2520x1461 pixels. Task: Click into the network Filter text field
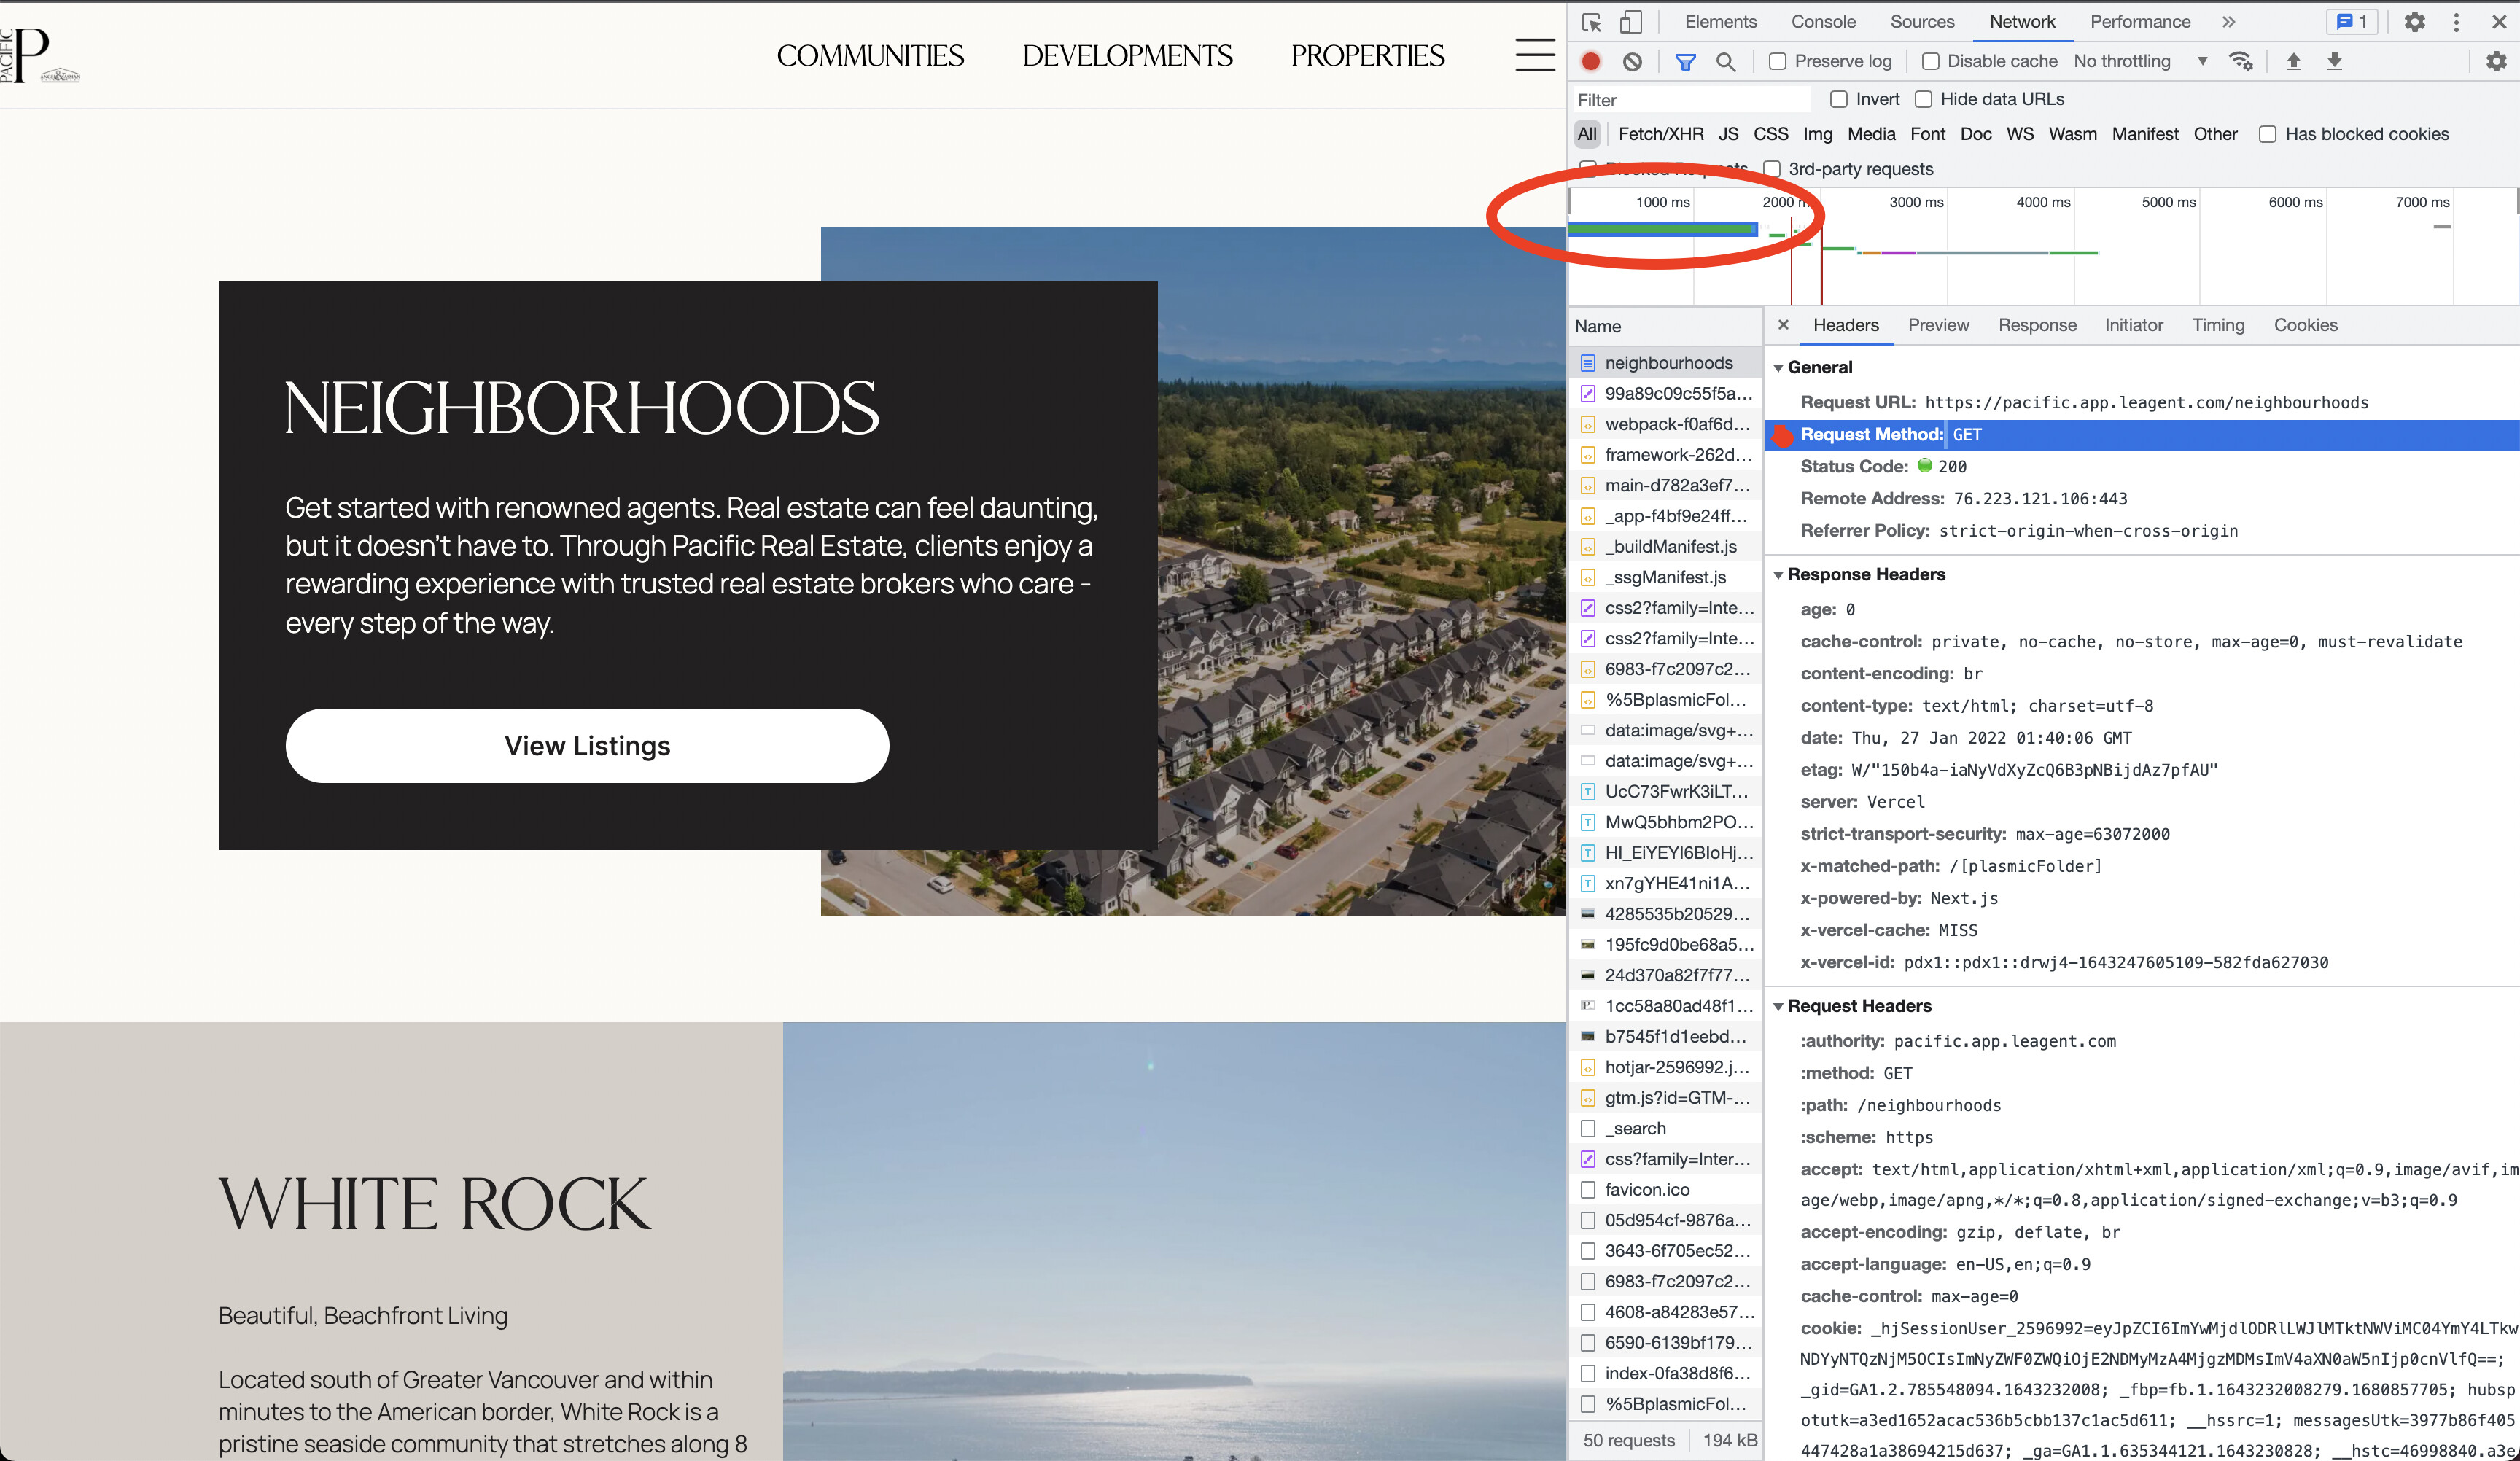tap(1690, 100)
